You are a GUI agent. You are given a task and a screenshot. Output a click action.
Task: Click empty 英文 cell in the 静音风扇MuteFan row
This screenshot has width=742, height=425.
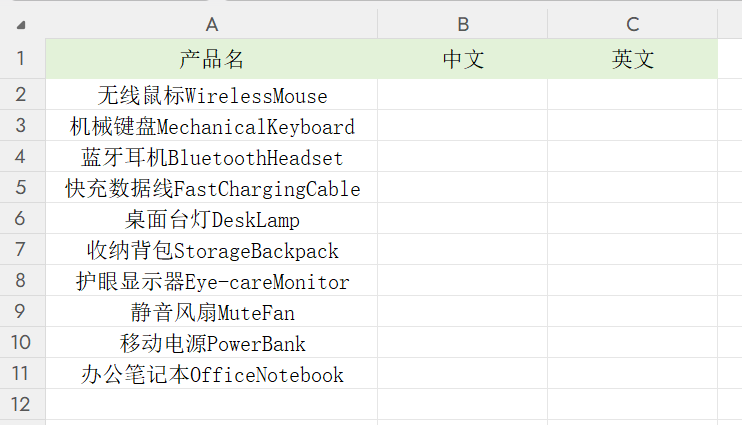pyautogui.click(x=632, y=313)
